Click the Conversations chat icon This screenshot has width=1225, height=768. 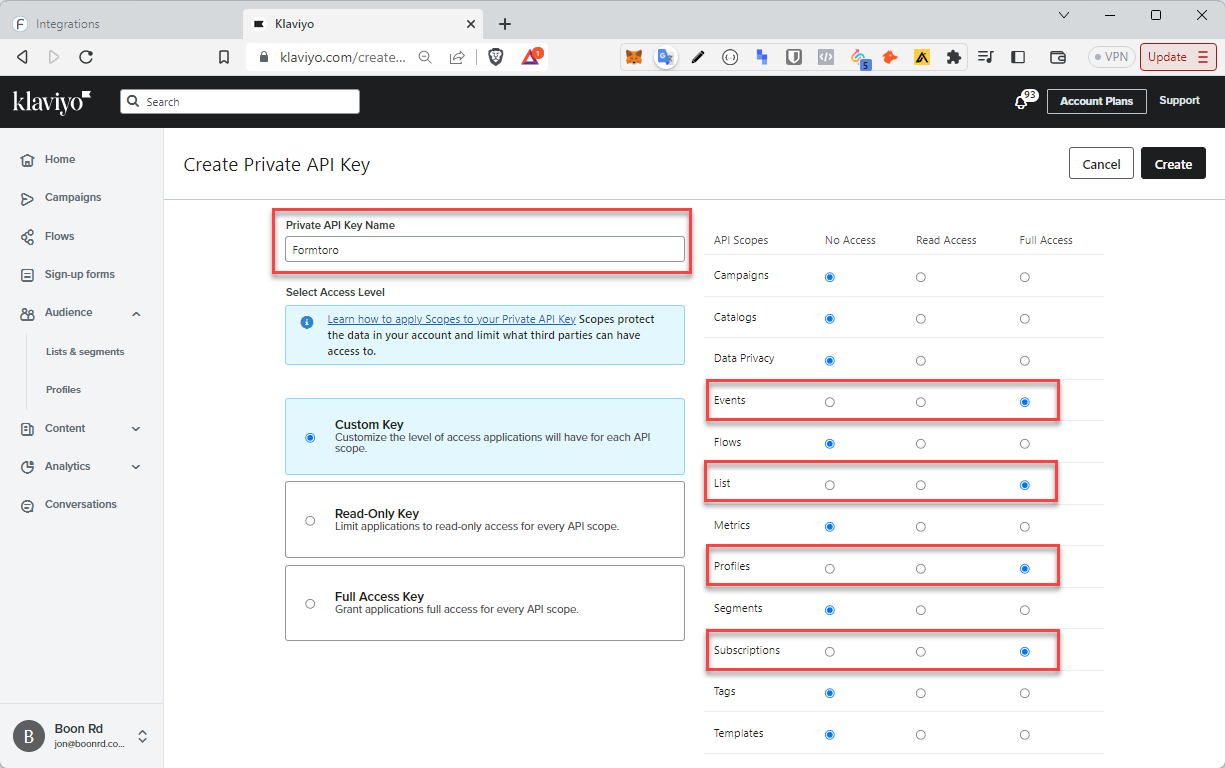[27, 505]
